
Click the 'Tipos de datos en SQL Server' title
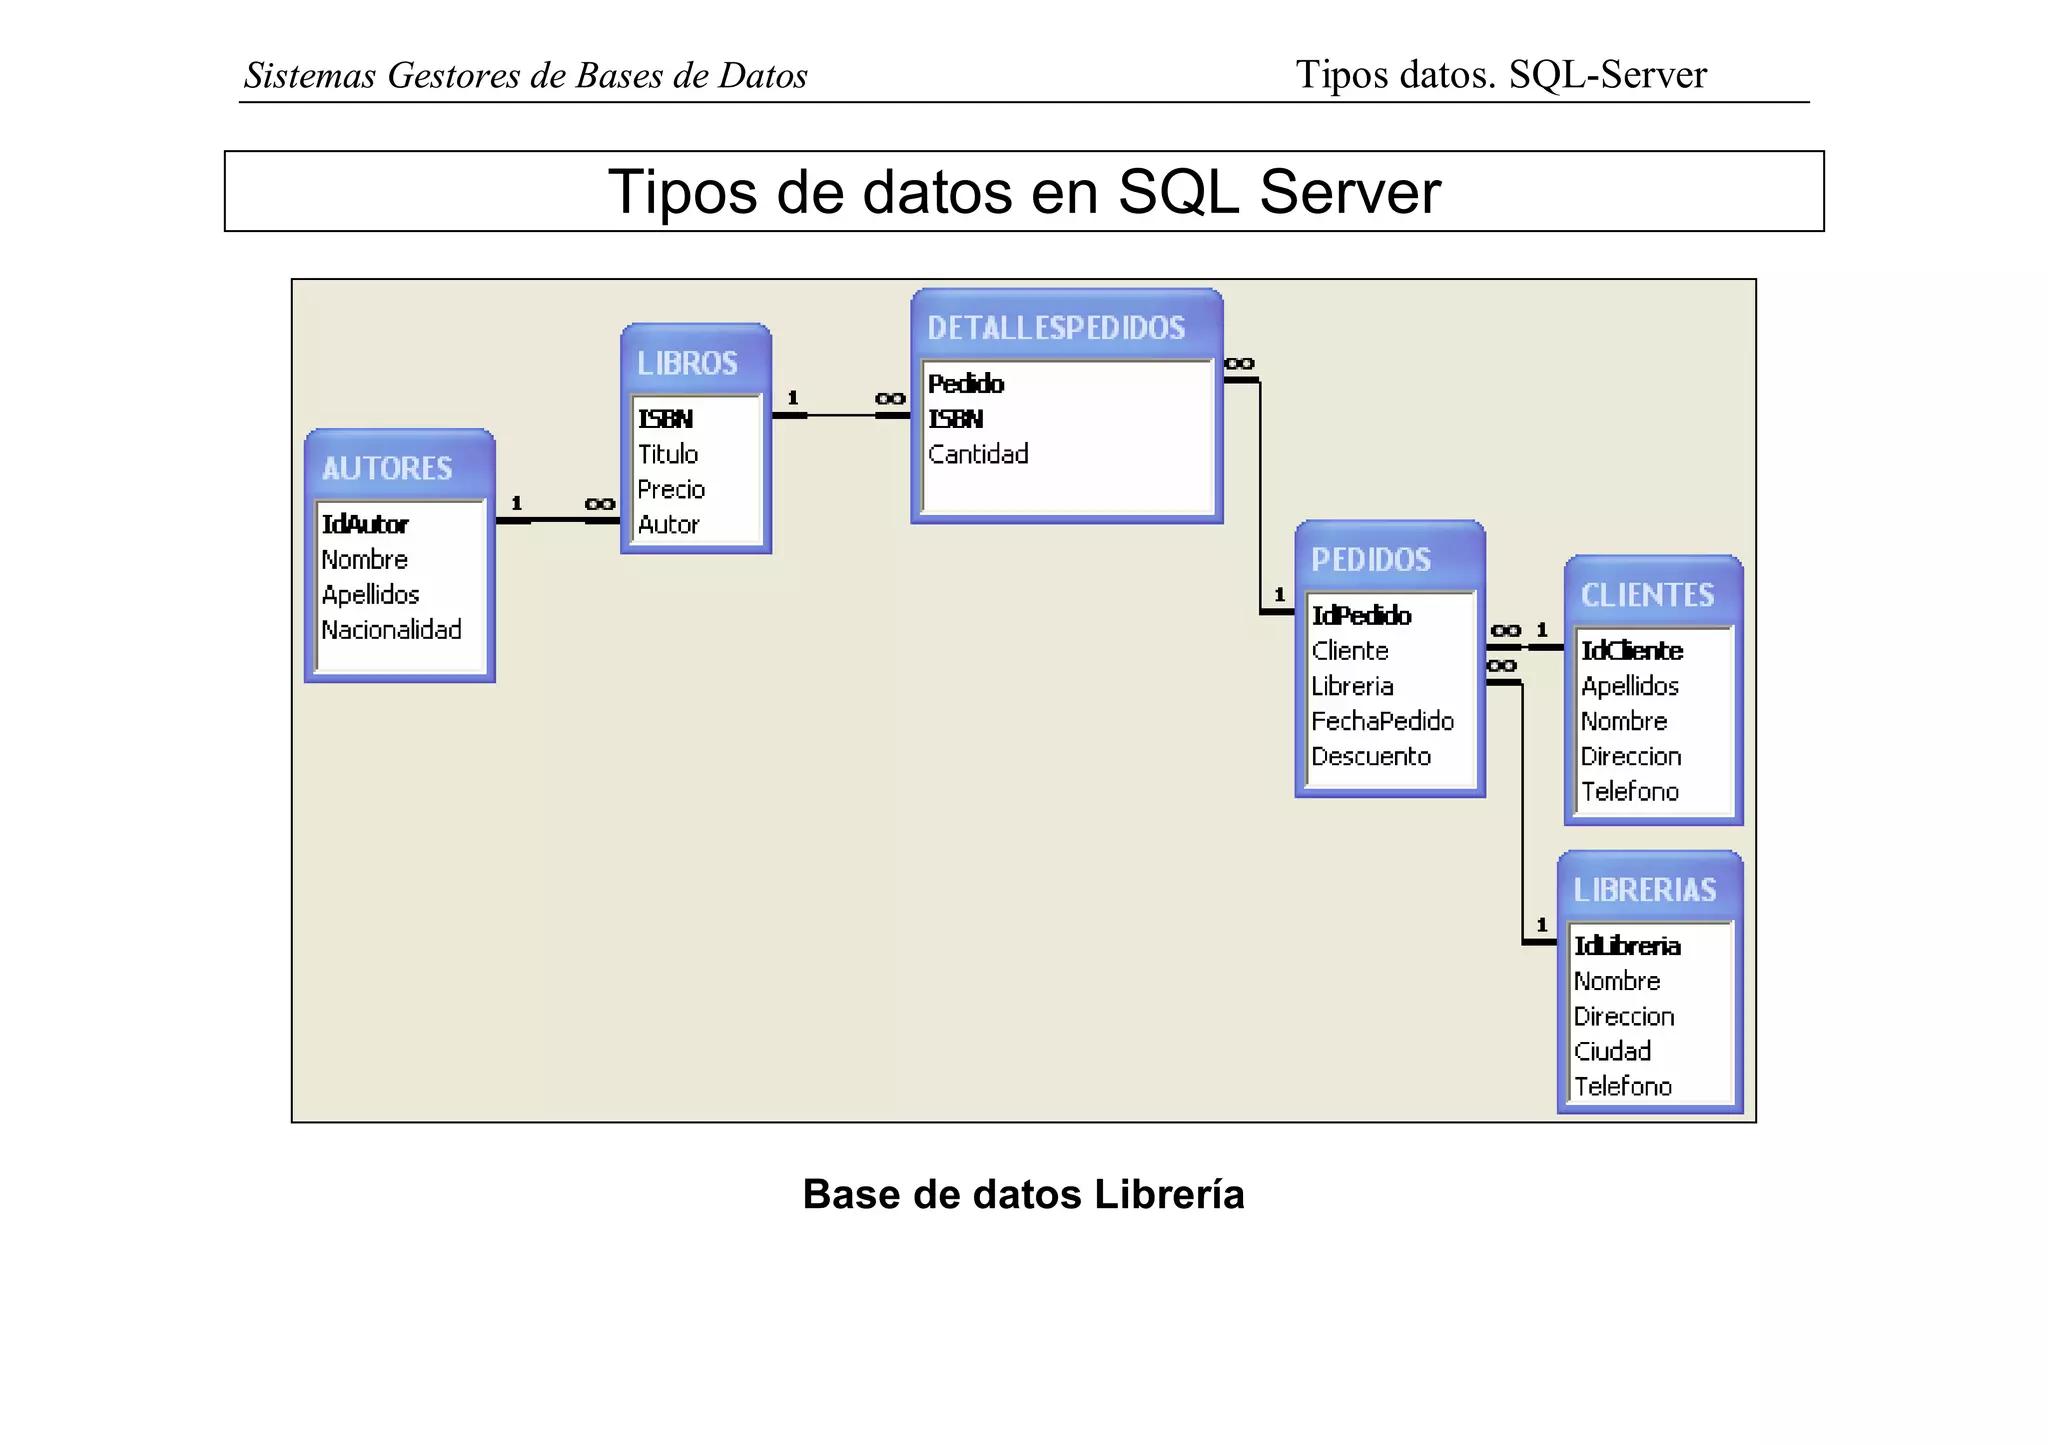click(x=1024, y=191)
